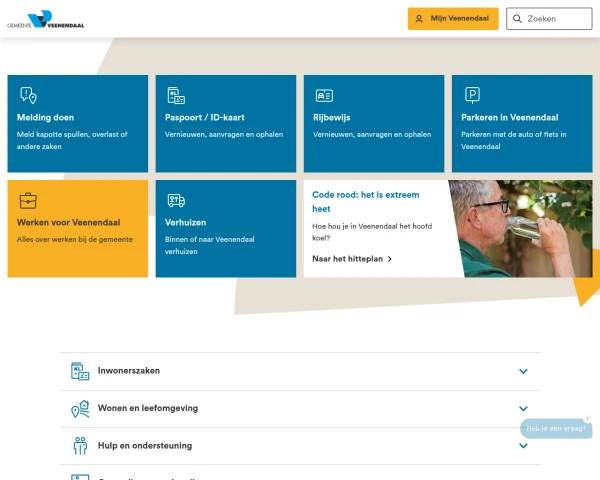Click the Melding doen speech-bubble pin icon
600x480 pixels.
tap(28, 95)
